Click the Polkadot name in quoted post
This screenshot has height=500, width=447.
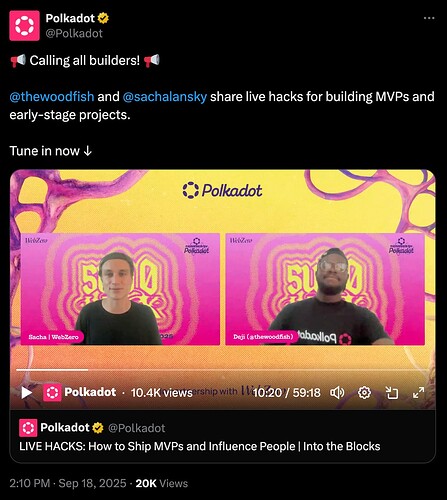pos(65,428)
